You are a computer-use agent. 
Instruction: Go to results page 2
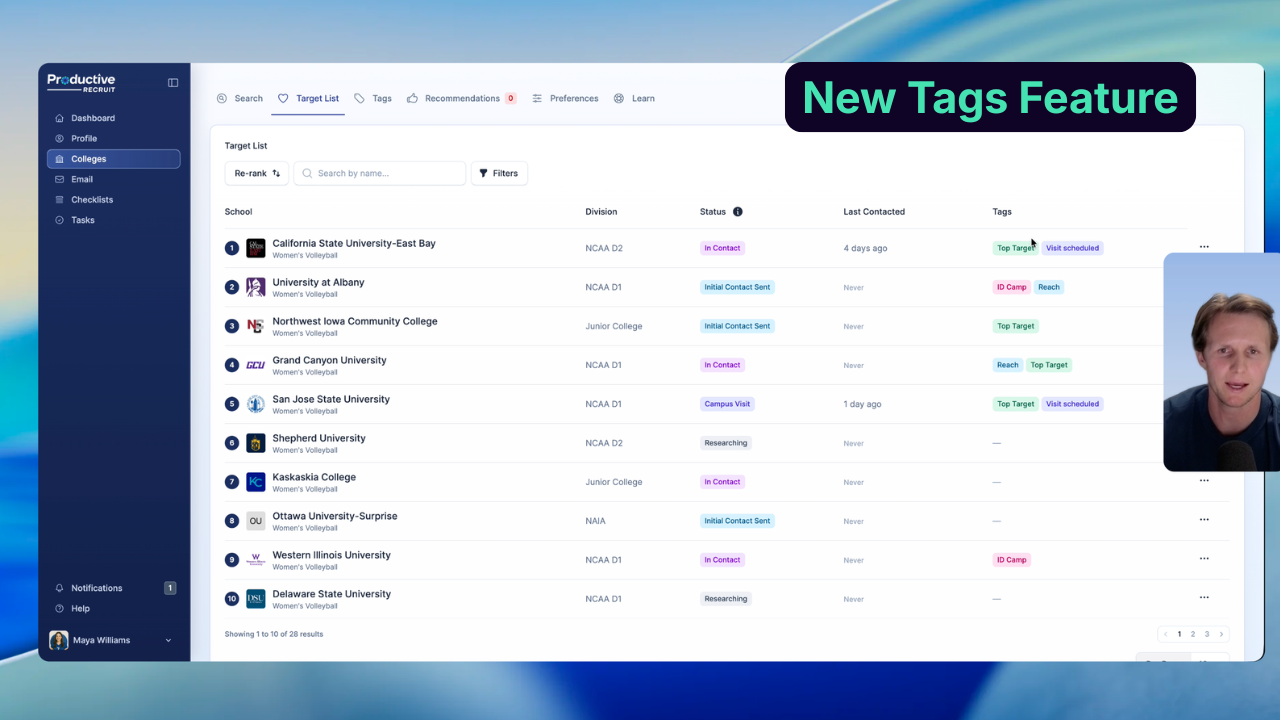click(x=1193, y=634)
